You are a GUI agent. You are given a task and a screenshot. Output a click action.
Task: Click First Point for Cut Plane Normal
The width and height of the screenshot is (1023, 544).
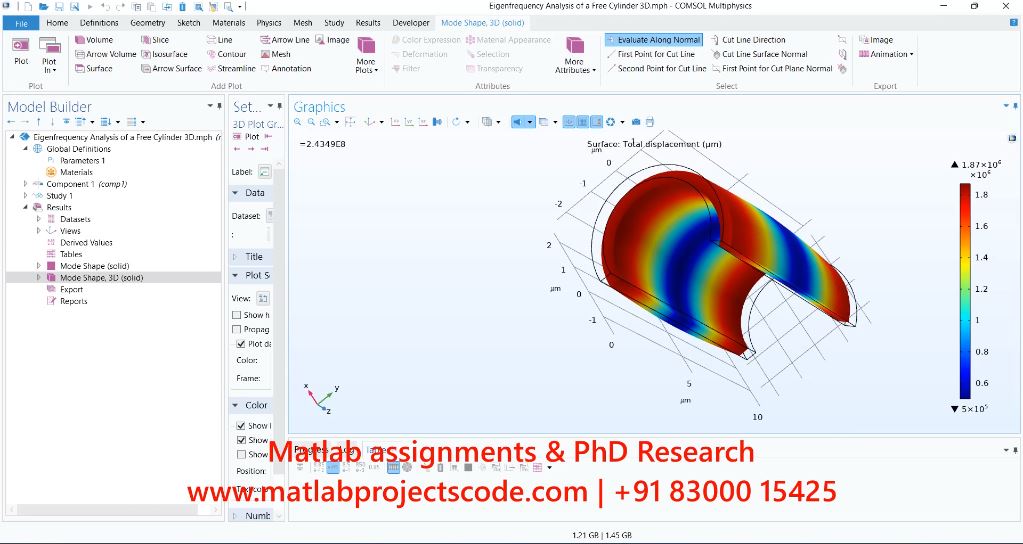click(x=772, y=68)
